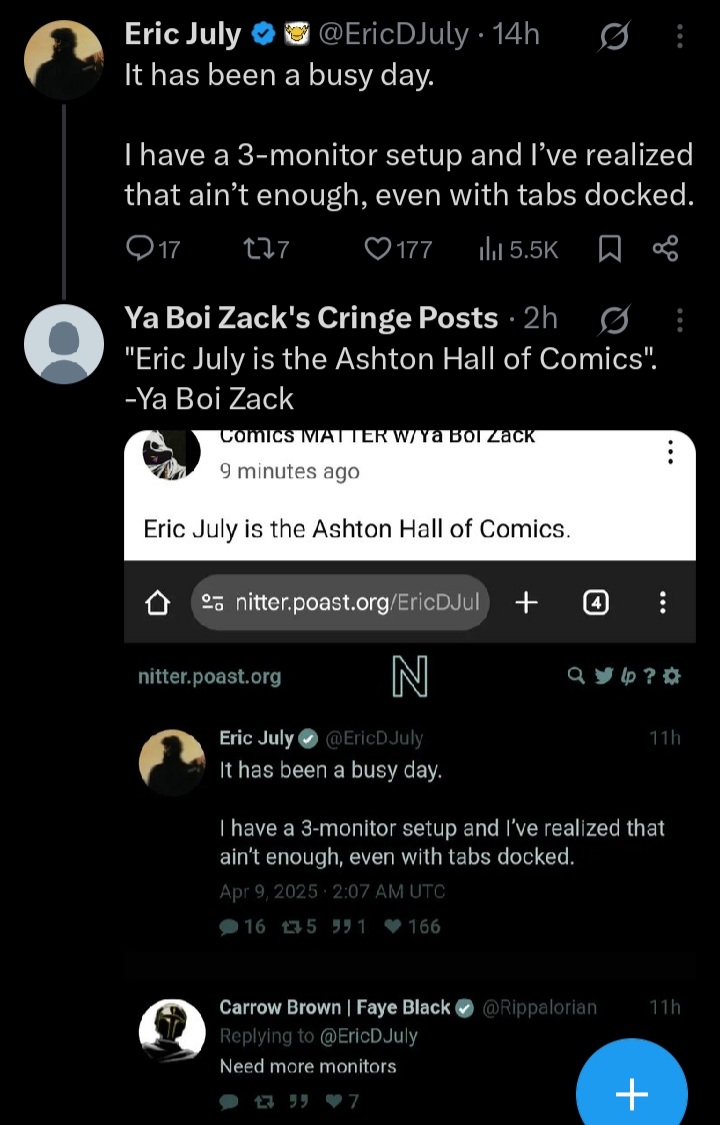Open the tab switcher showing 4 tabs

coord(596,603)
